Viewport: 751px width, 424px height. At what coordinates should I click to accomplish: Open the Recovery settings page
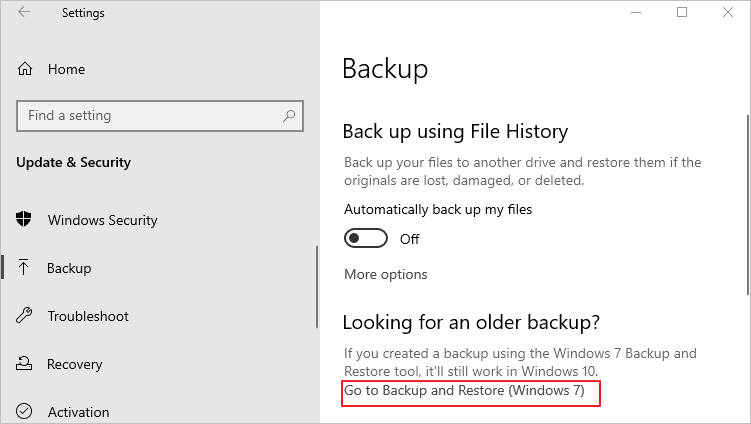(x=74, y=364)
